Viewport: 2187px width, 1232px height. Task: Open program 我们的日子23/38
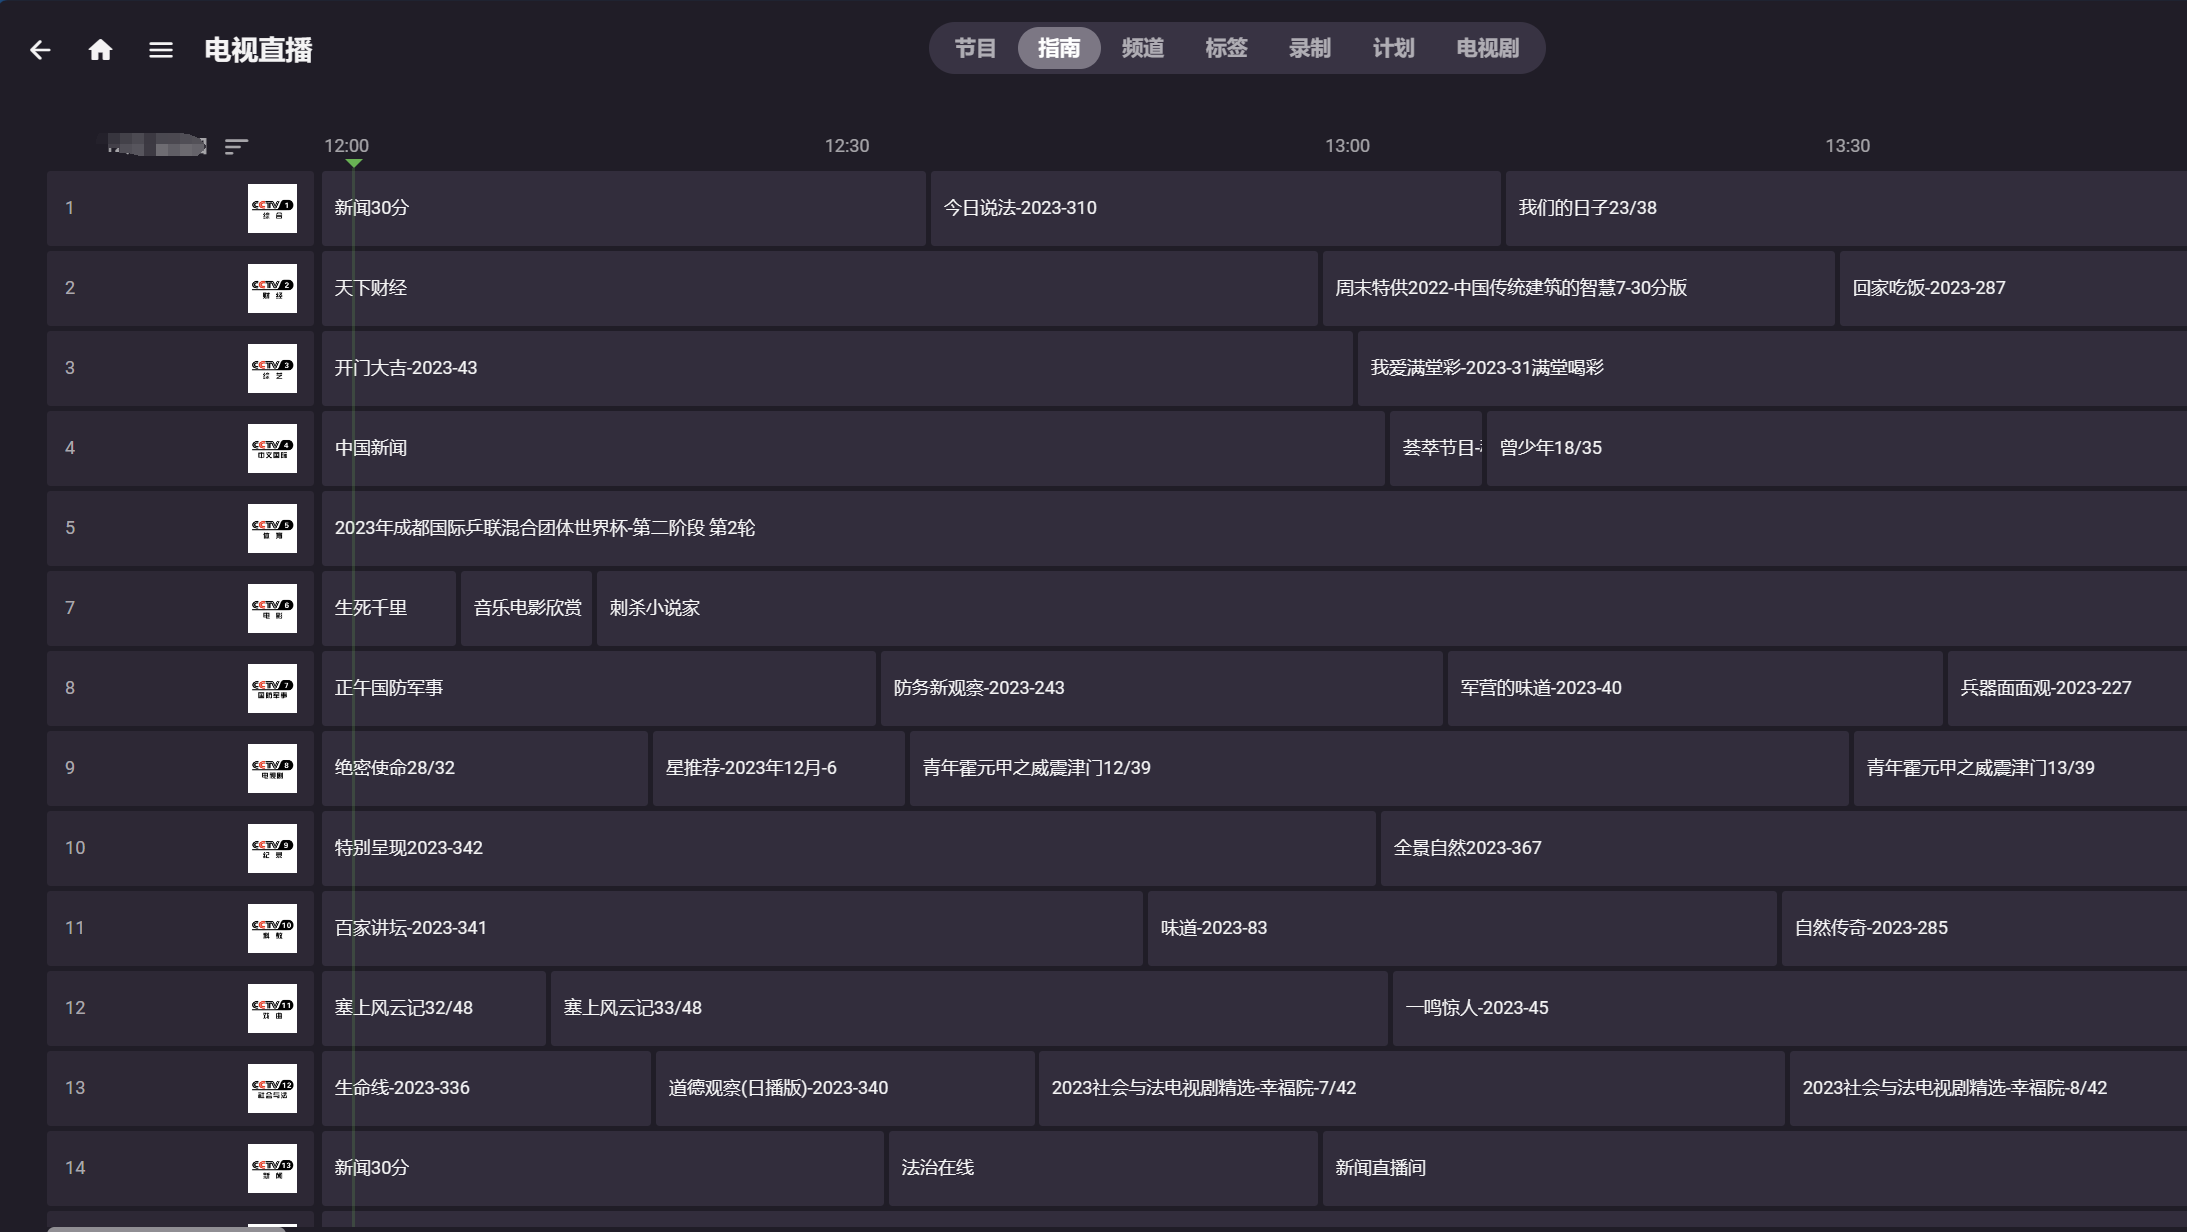point(1846,208)
